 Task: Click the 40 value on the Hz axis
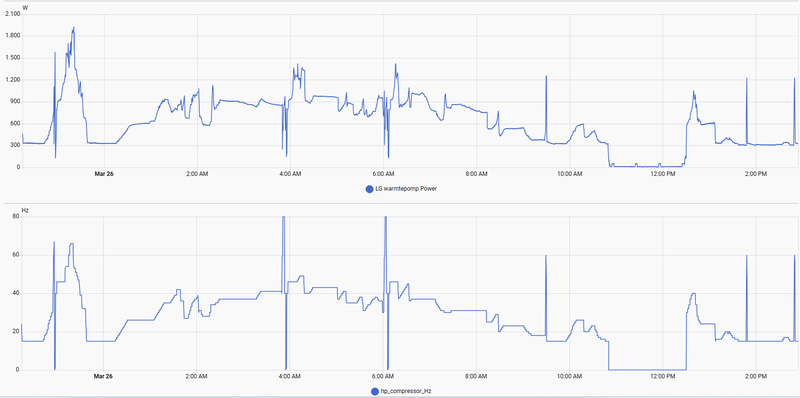tap(16, 293)
